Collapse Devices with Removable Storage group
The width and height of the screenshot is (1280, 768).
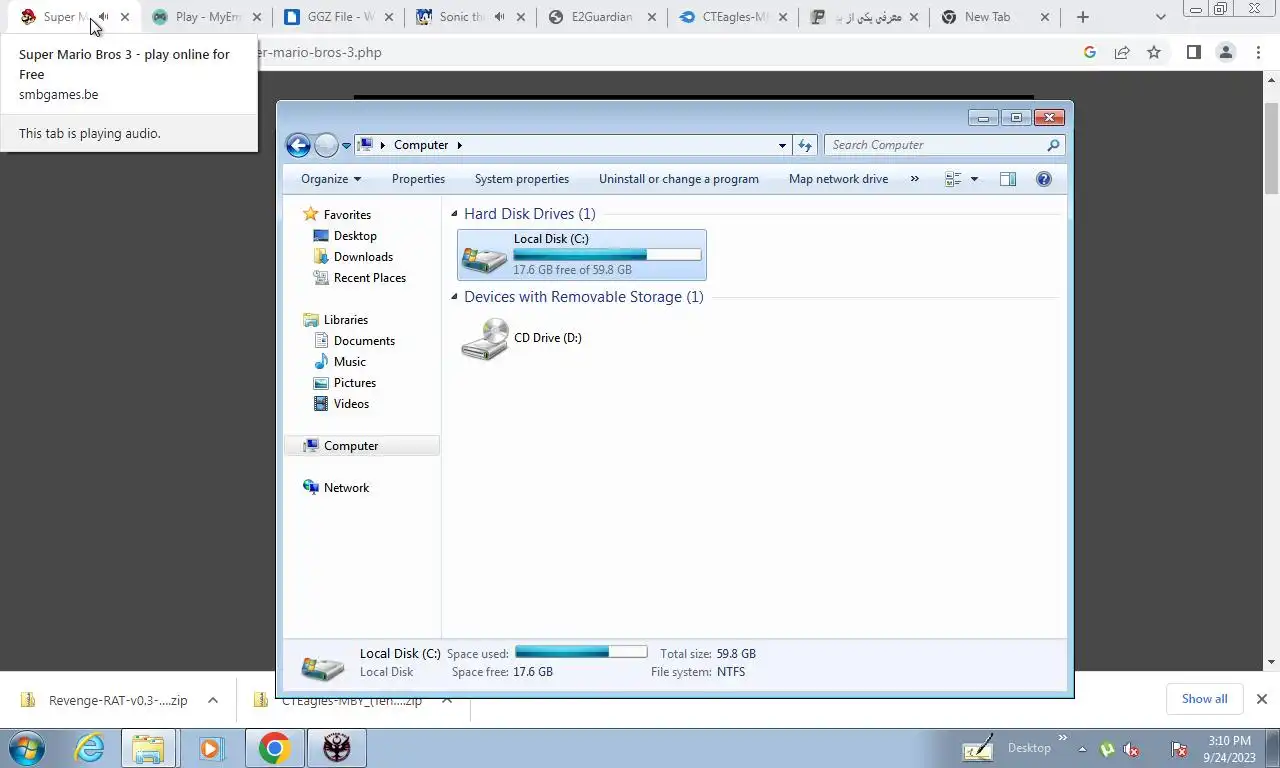click(454, 297)
